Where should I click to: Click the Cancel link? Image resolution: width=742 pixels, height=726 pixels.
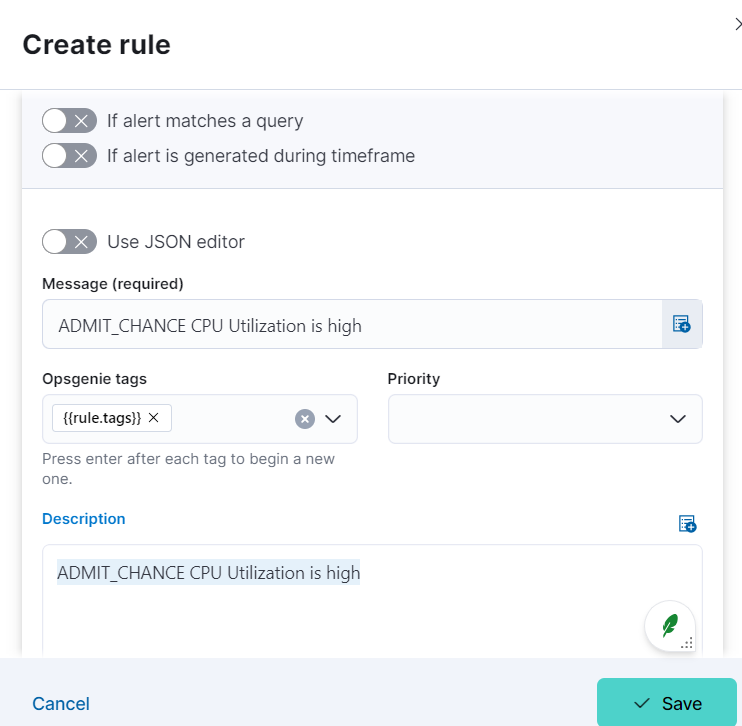61,704
